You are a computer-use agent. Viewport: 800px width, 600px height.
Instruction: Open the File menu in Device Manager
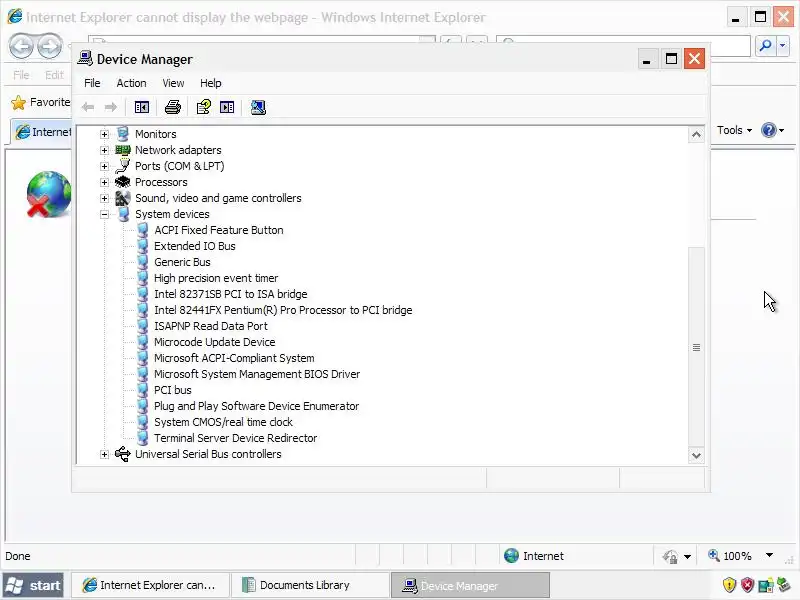[x=92, y=83]
